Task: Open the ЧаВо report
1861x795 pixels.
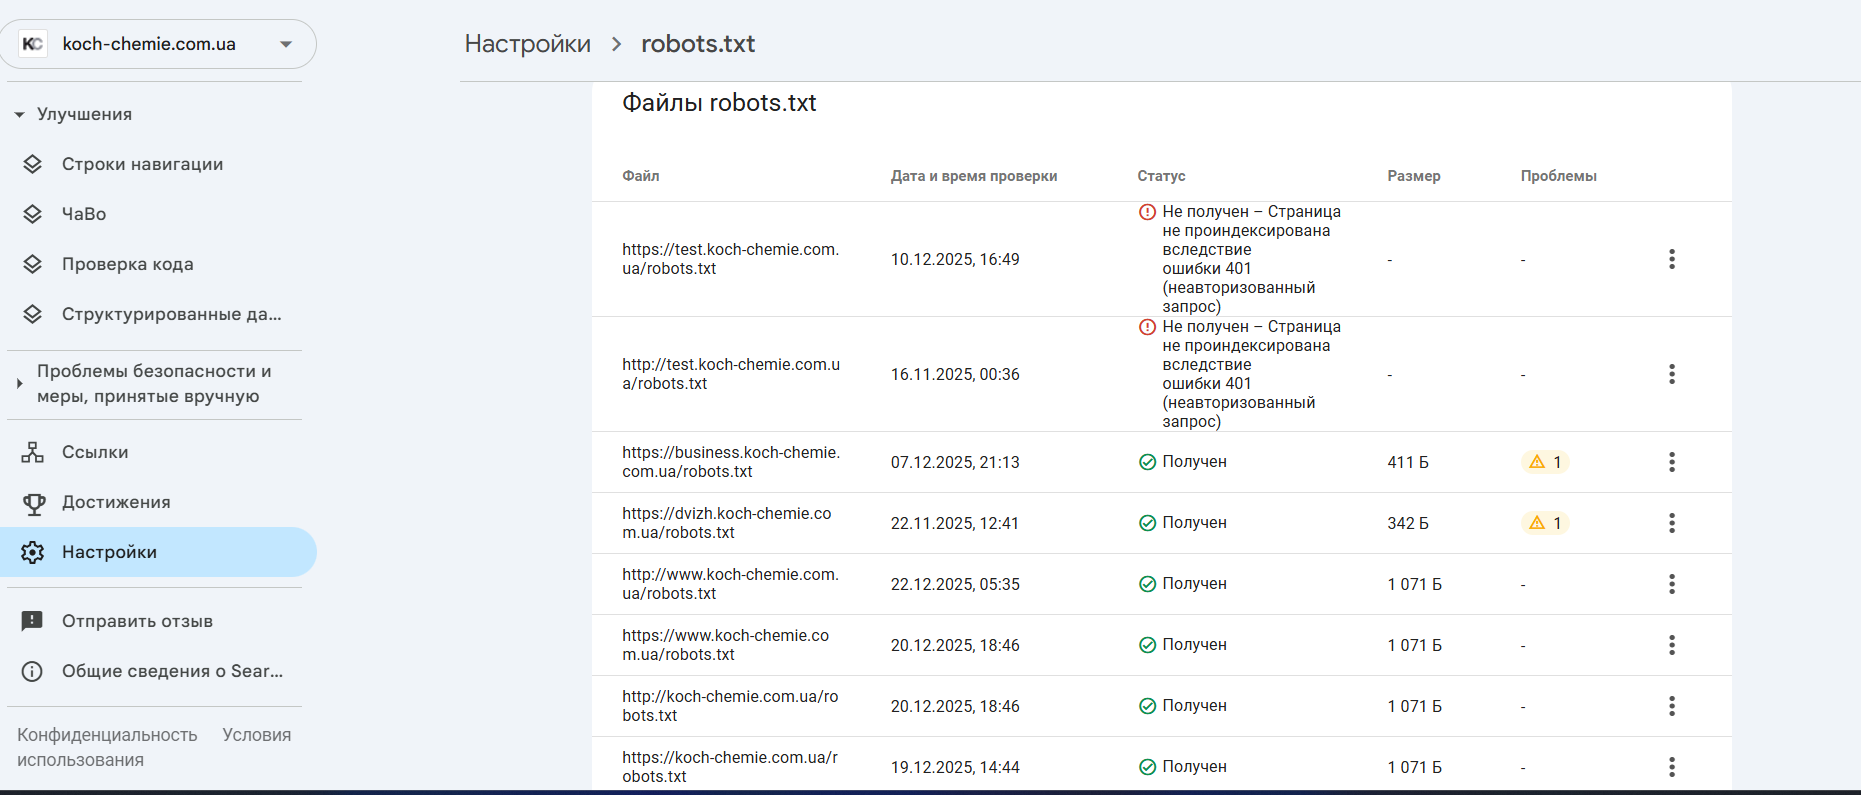Action: [x=158, y=214]
